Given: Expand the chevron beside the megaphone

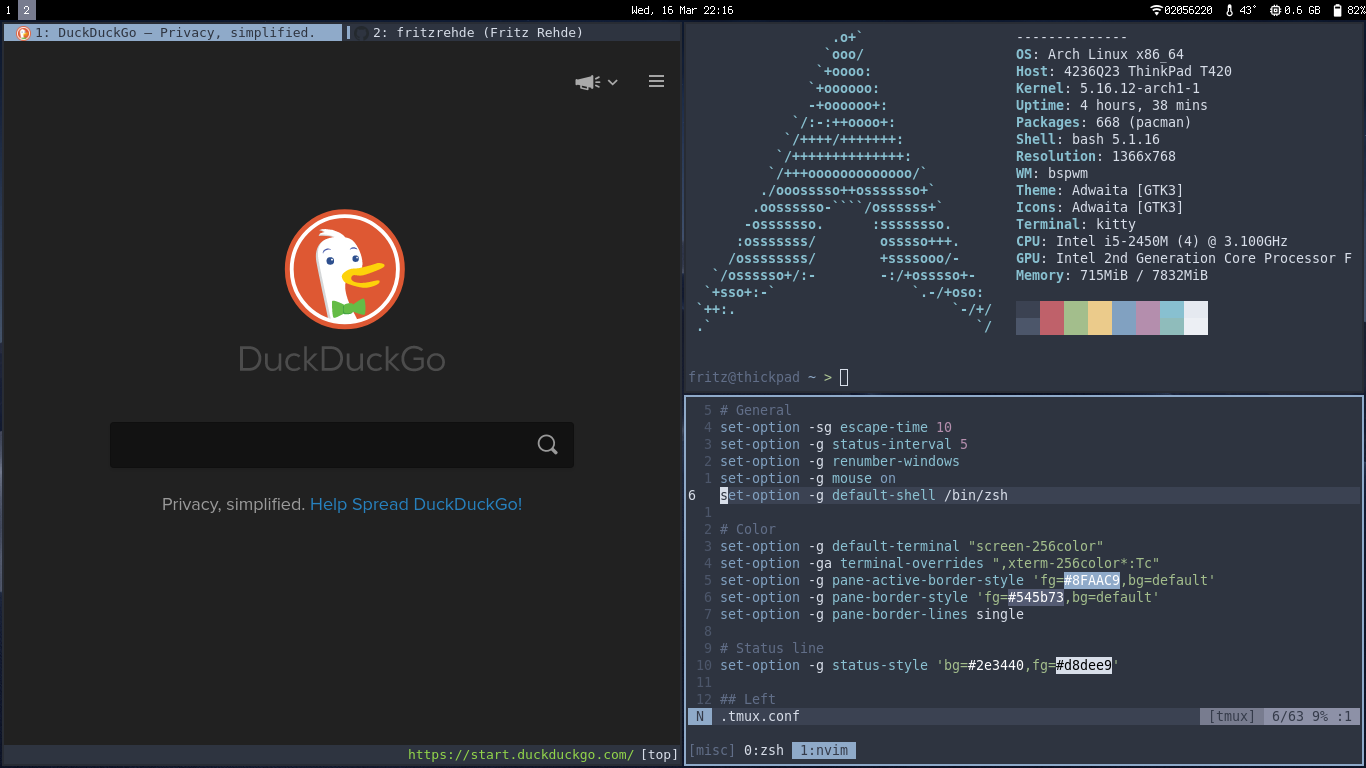Looking at the screenshot, I should coord(613,82).
